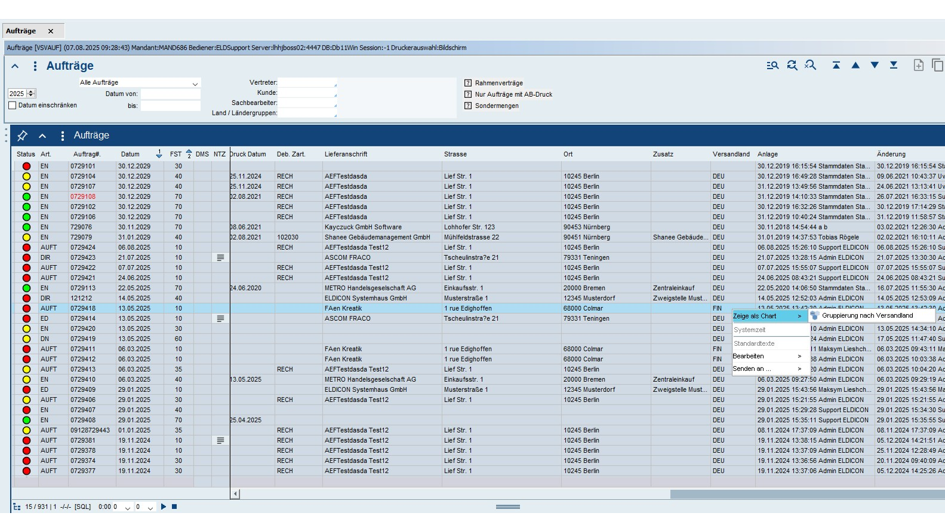This screenshot has height=532, width=945.
Task: Choose 'Gruppierung nach Versandland' submenu entry
Action: coord(866,316)
